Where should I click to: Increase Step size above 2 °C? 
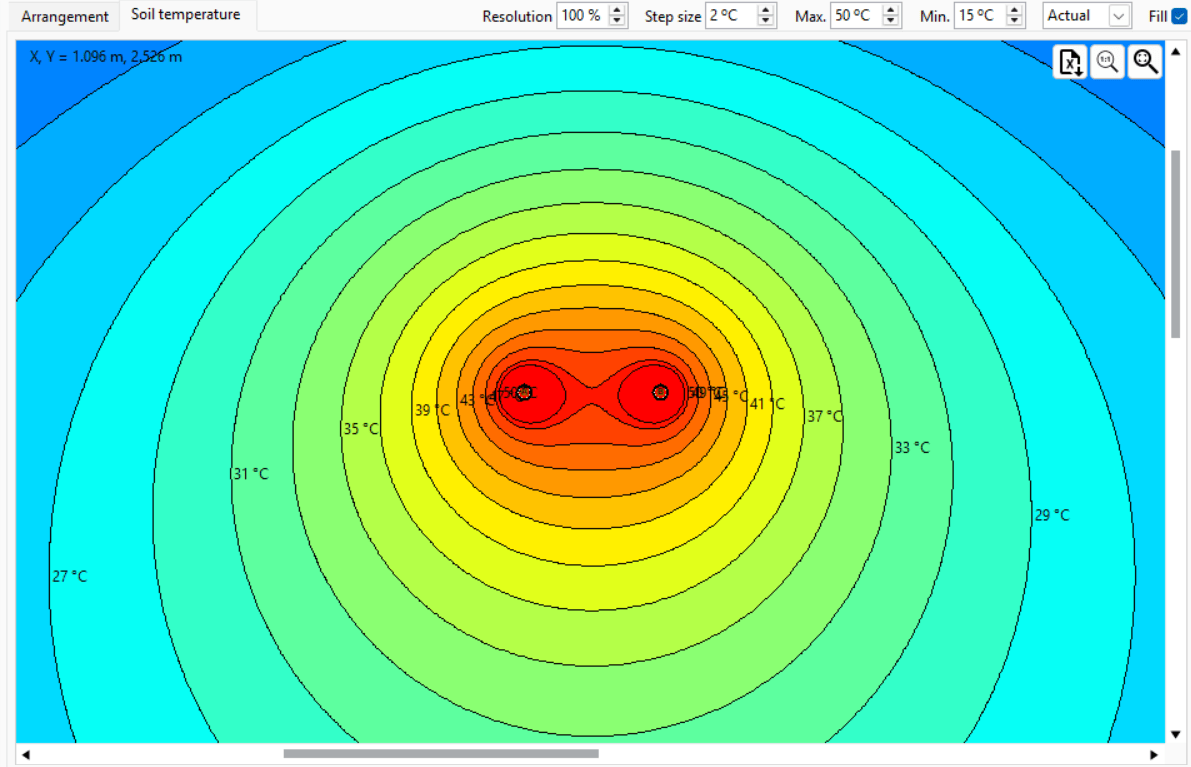tap(766, 10)
